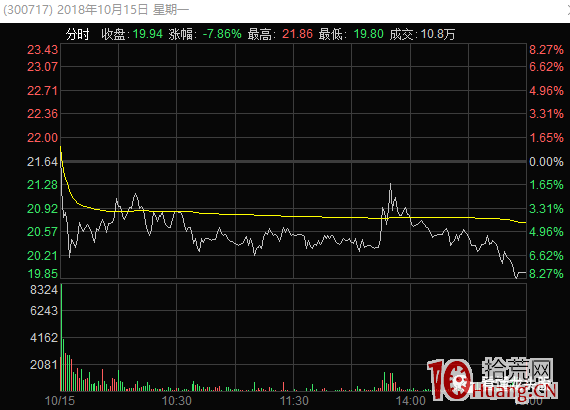Click the 23.43 price axis label
The width and height of the screenshot is (570, 410).
click(43, 49)
